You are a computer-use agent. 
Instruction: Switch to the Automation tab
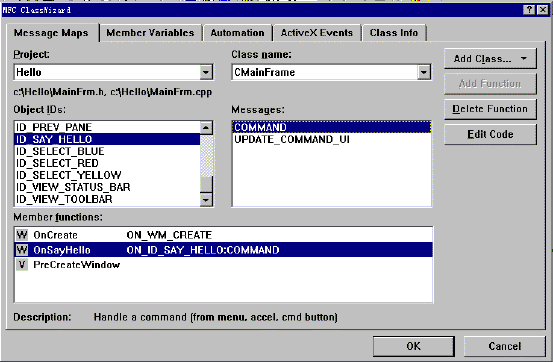coord(237,33)
